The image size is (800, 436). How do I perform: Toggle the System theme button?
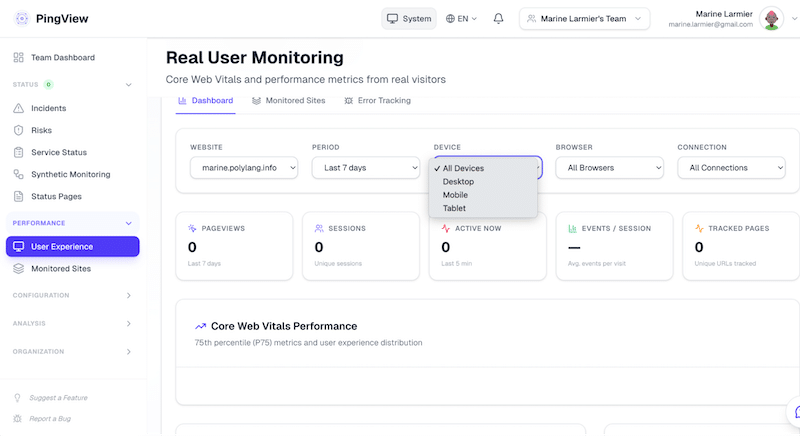[409, 19]
